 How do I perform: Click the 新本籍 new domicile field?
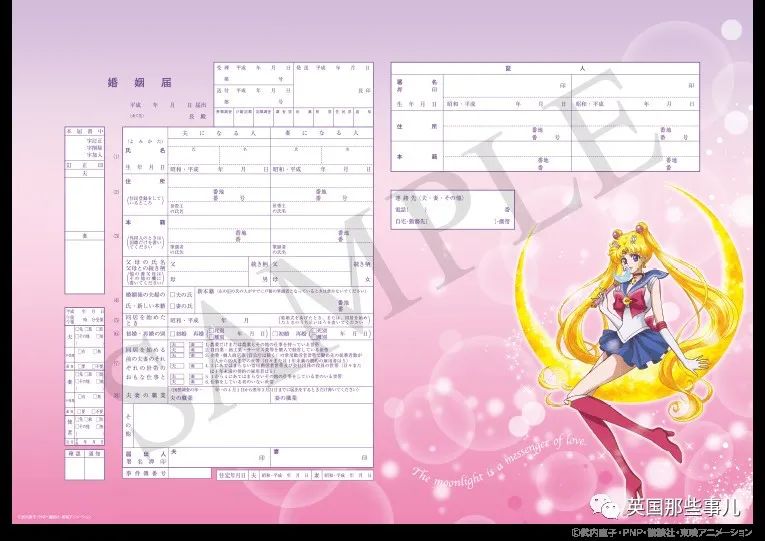284,300
